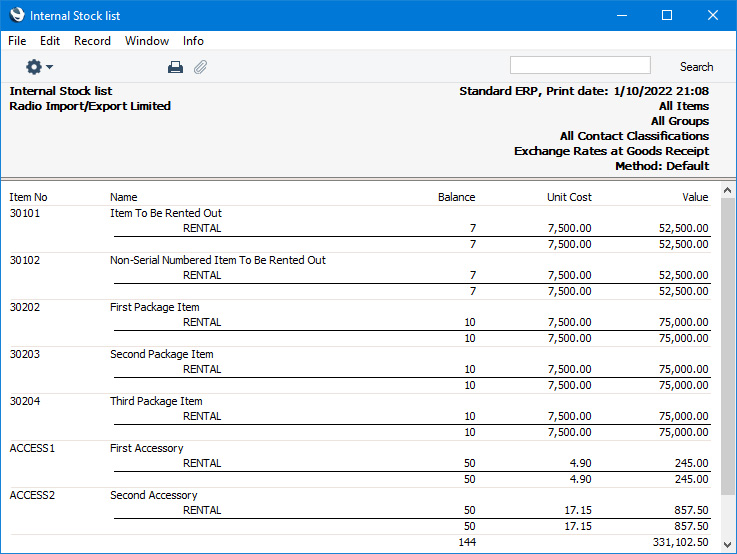Click 'Non-Serial Numbered Item To Be Rented Out'

218,260
